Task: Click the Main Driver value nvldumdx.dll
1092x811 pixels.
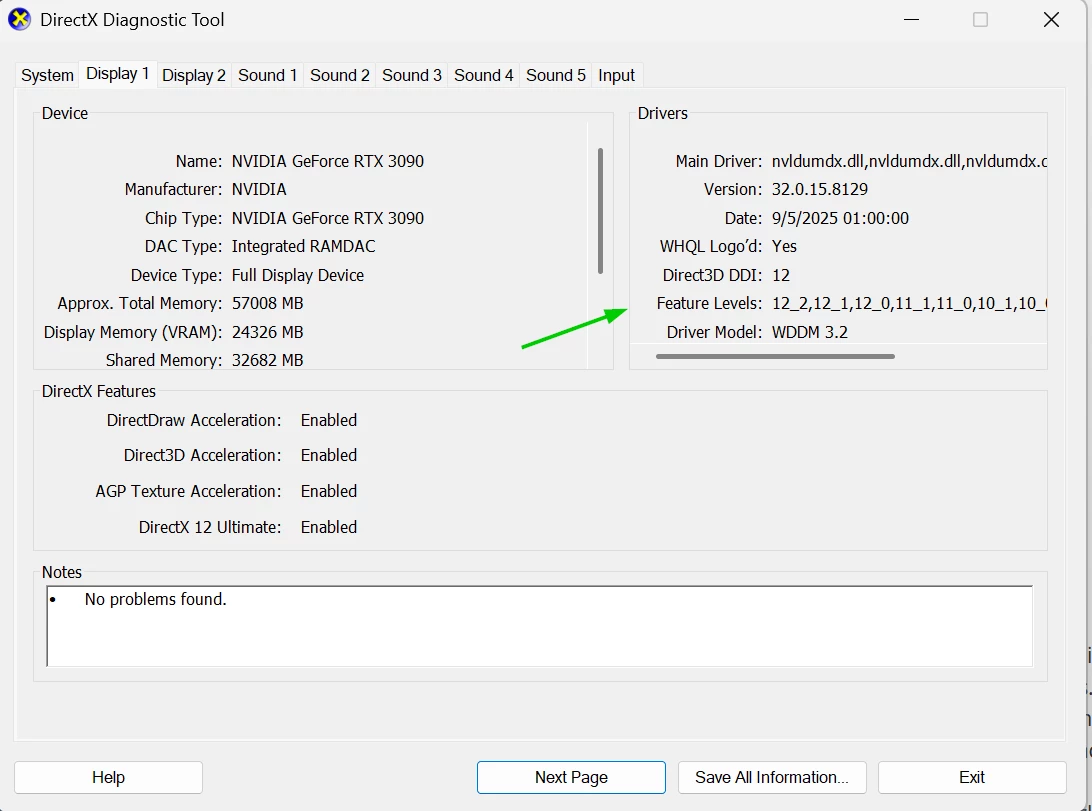Action: (909, 161)
